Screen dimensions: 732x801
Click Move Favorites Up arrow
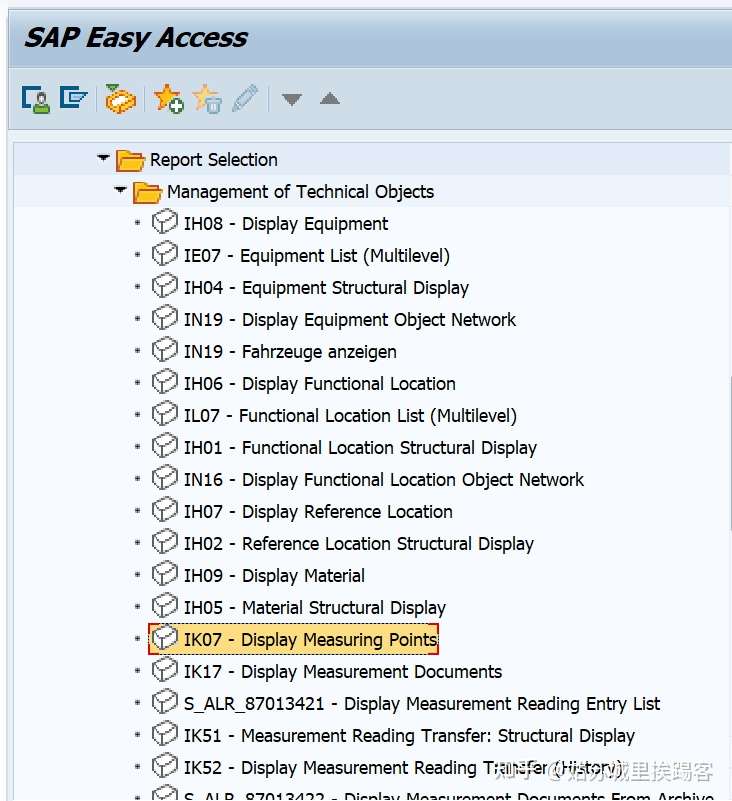tap(329, 98)
